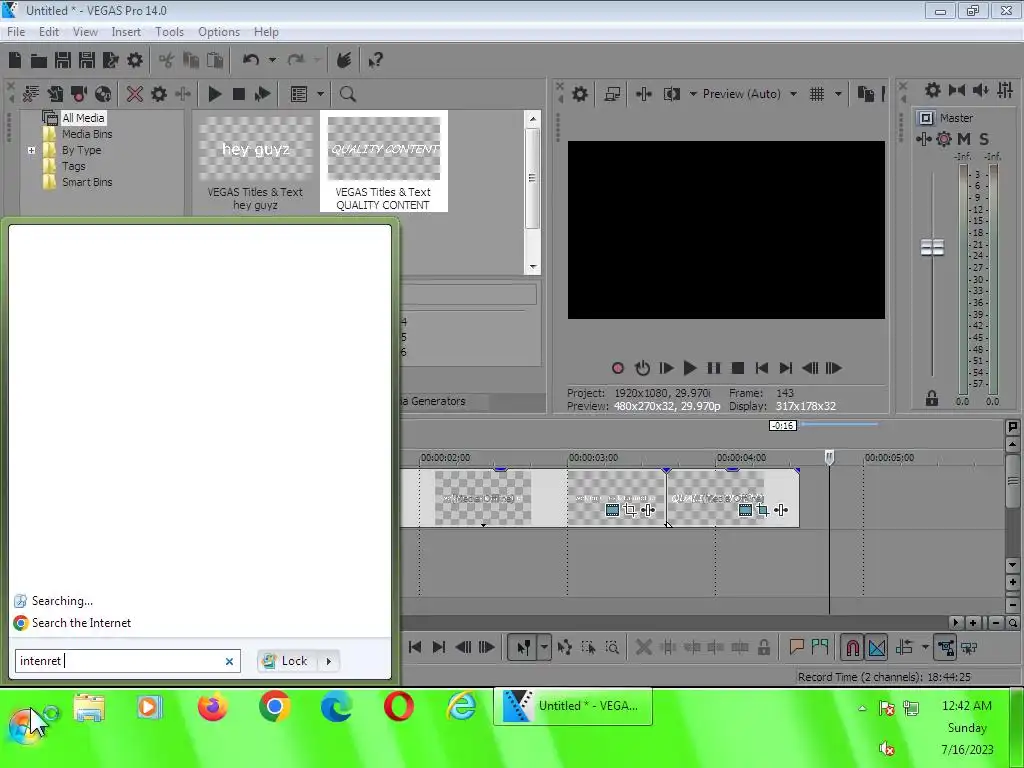The height and width of the screenshot is (768, 1024).
Task: Toggle Mute (M) on the Master bus
Action: (x=964, y=138)
